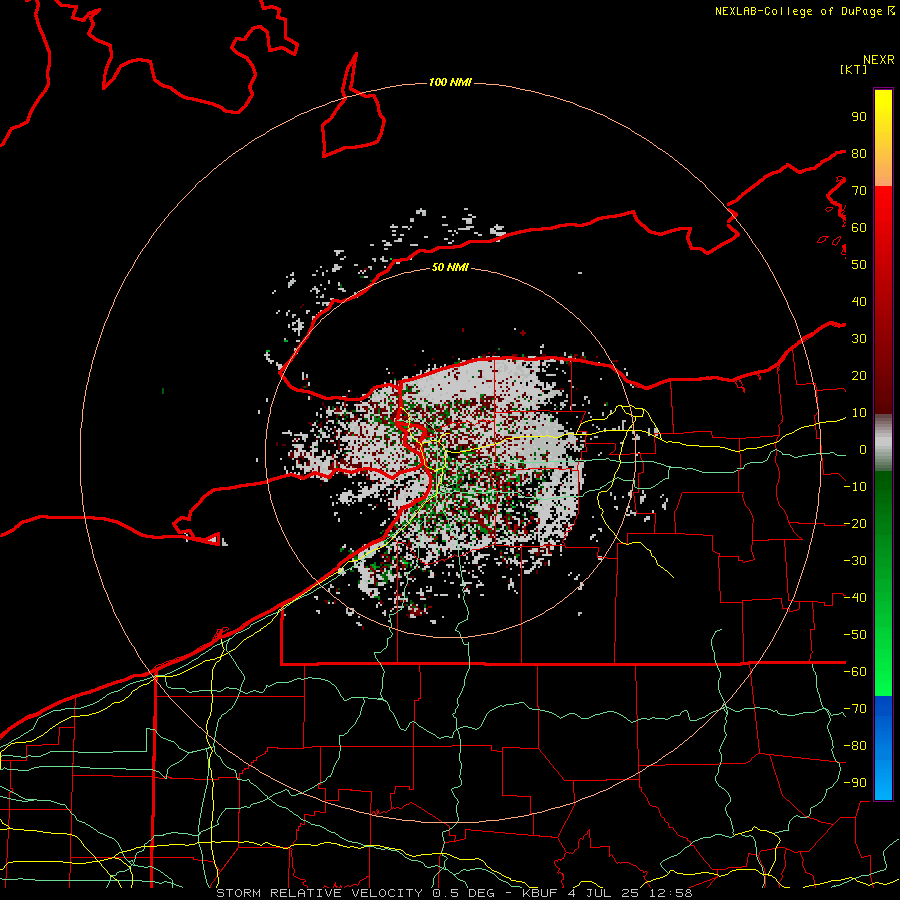Click the positive 10 scale value

point(859,413)
